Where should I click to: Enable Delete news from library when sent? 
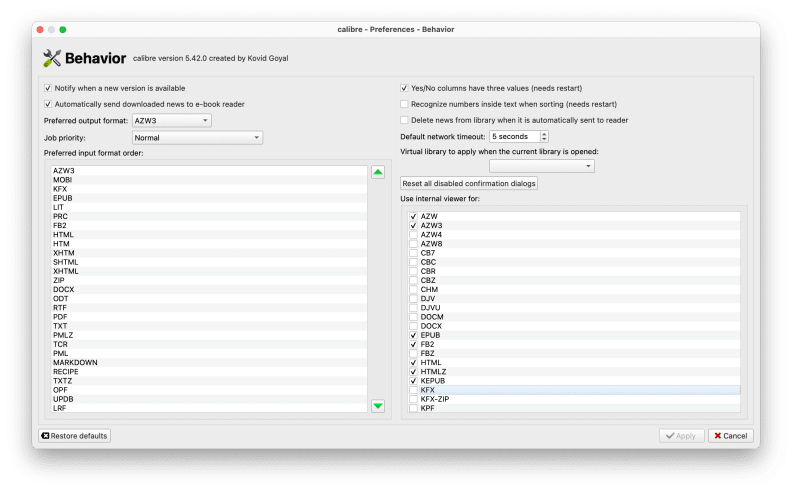pyautogui.click(x=404, y=120)
